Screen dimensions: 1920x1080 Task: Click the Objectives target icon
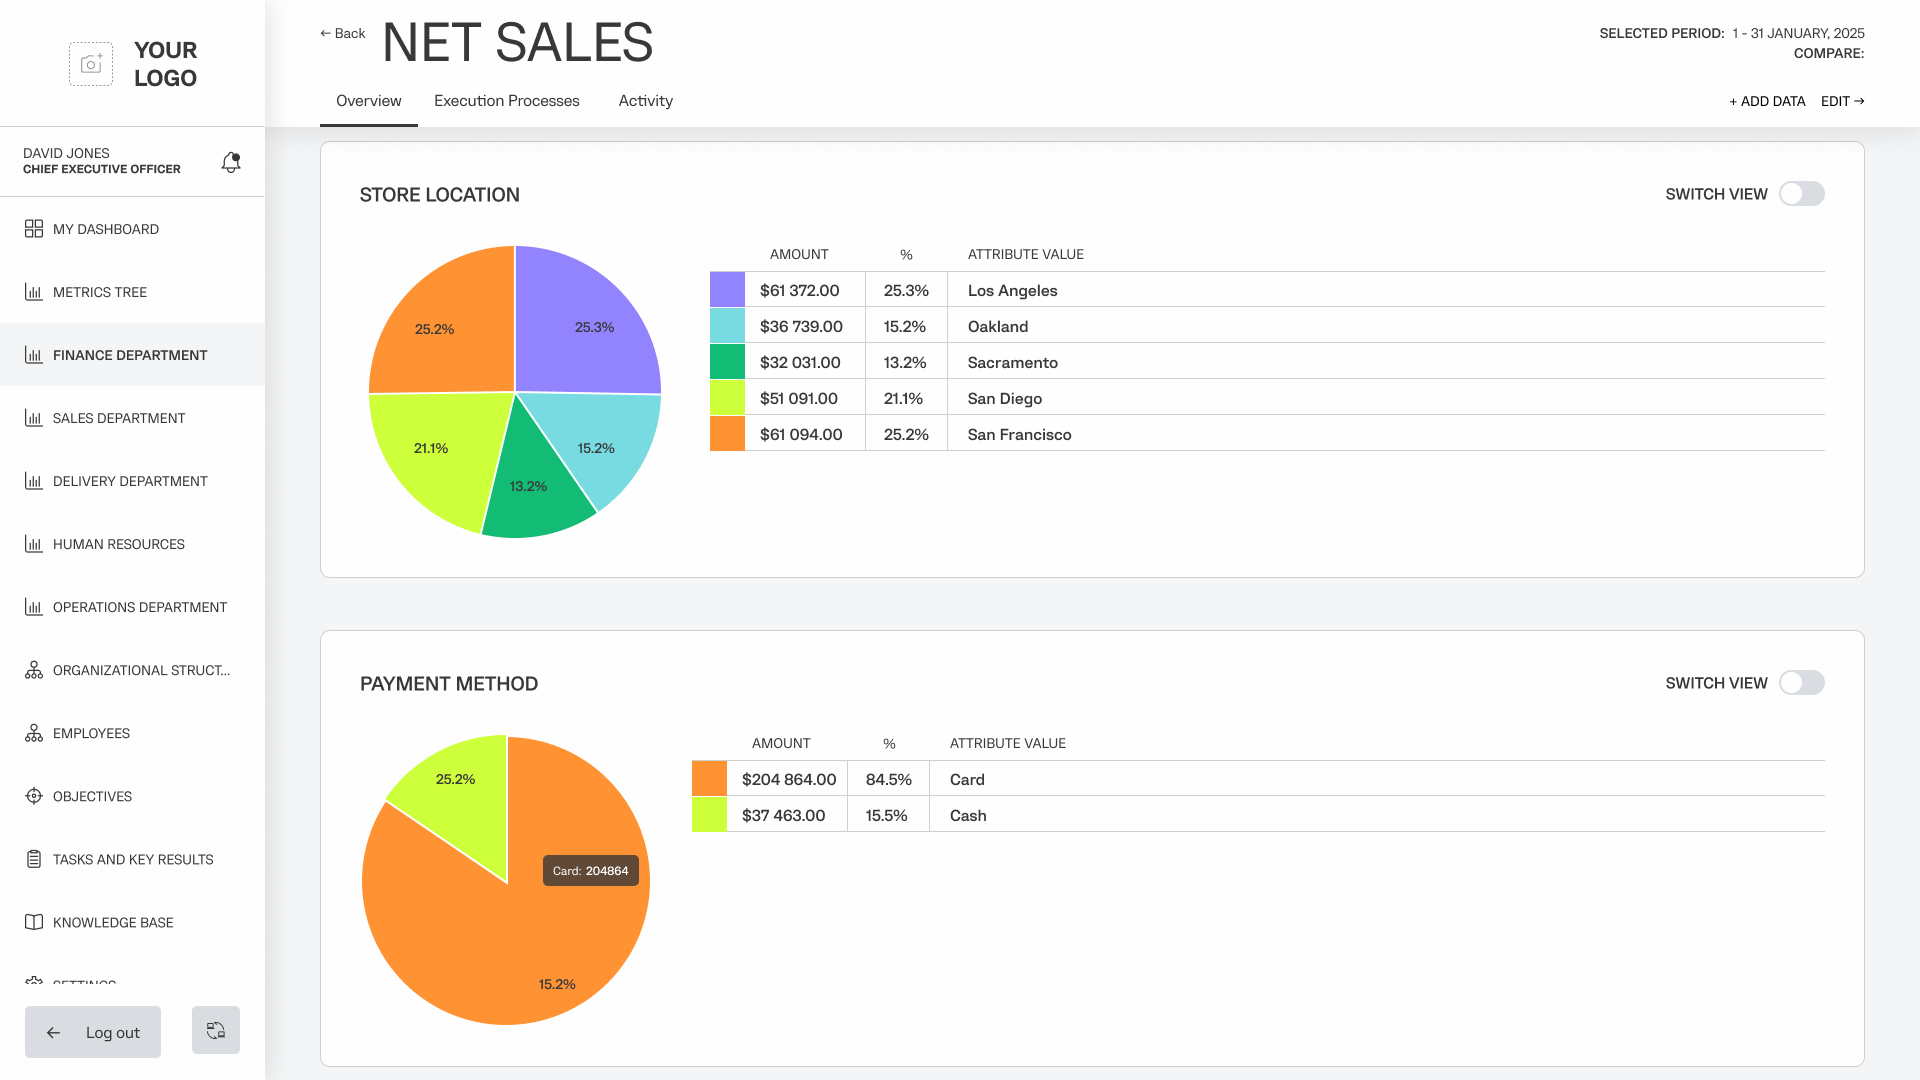(x=34, y=796)
